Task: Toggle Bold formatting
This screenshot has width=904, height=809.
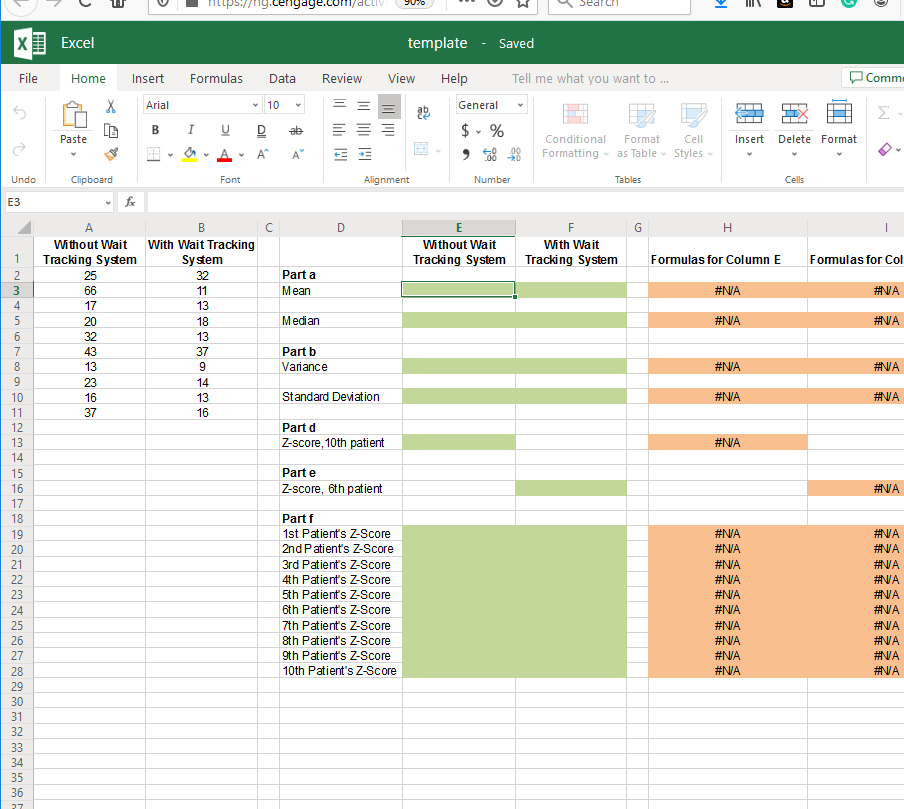Action: [x=155, y=130]
